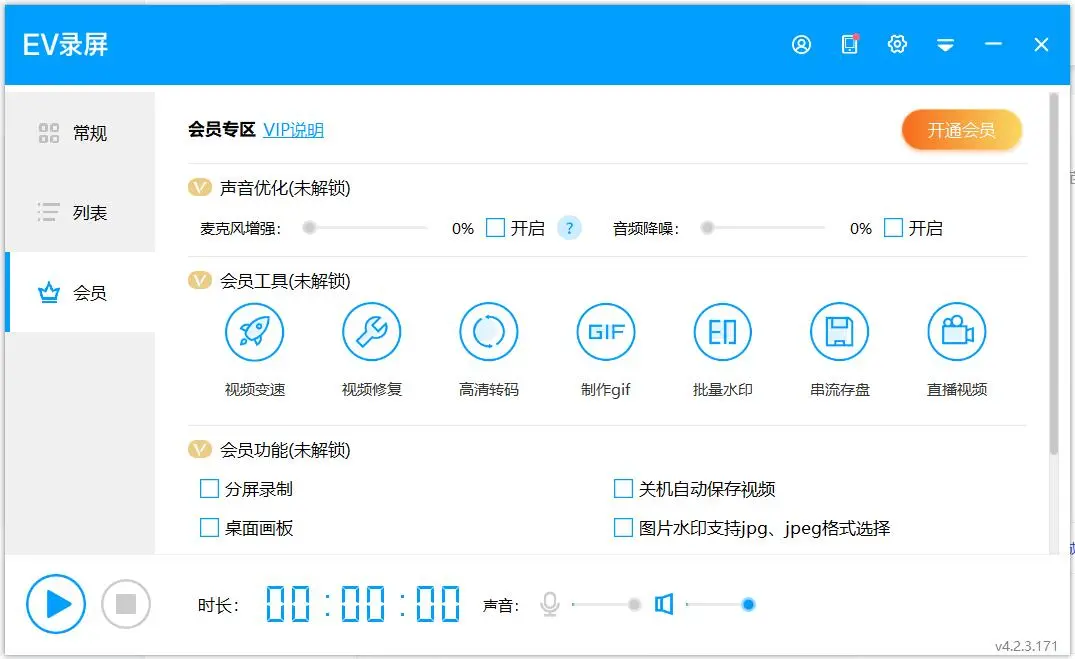This screenshot has height=659, width=1075.
Task: Switch to the 列表 tab
Action: (x=80, y=213)
